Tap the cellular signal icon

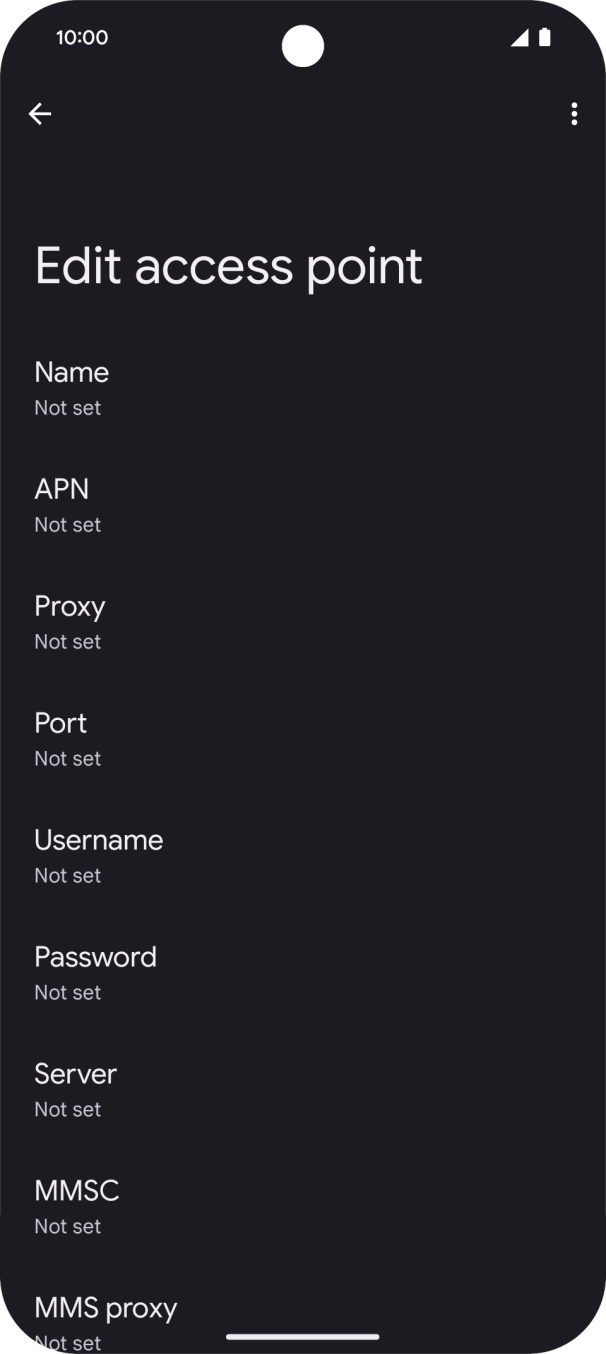[519, 38]
